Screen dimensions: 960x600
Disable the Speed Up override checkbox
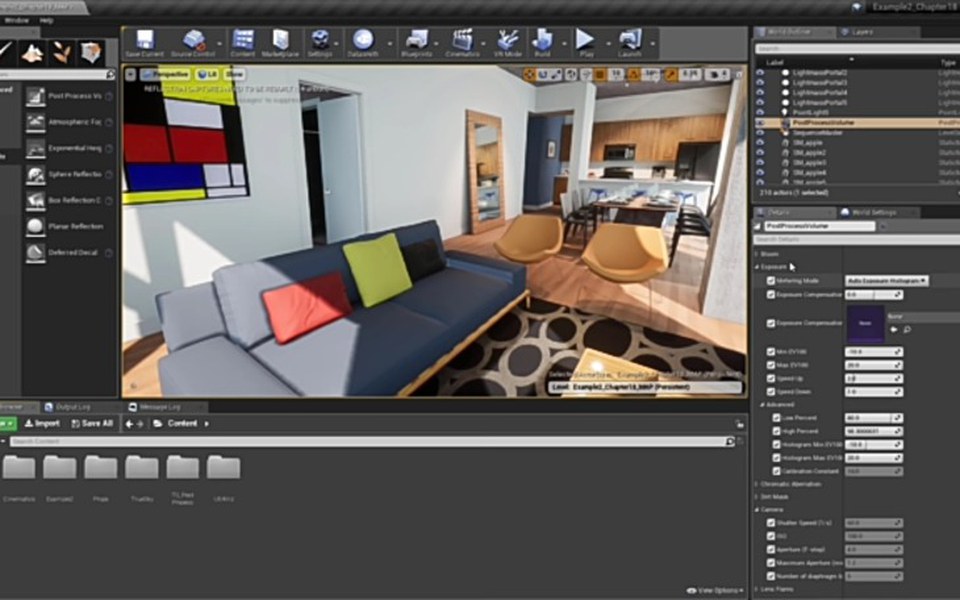(770, 379)
